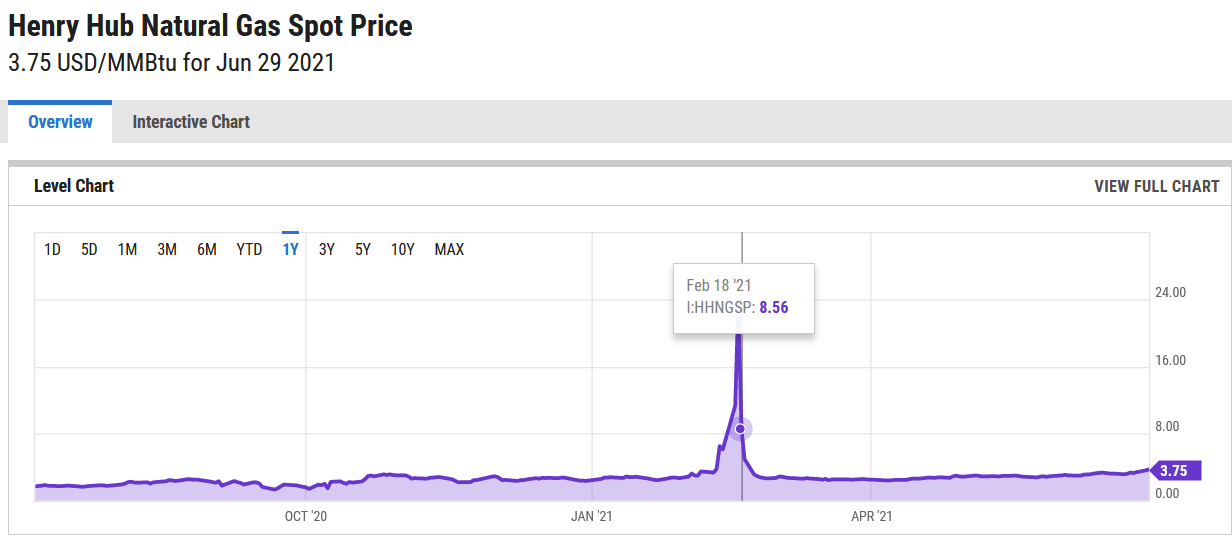Viewport: 1232px width, 537px height.
Task: Switch chart to 5Y range
Action: [x=363, y=250]
